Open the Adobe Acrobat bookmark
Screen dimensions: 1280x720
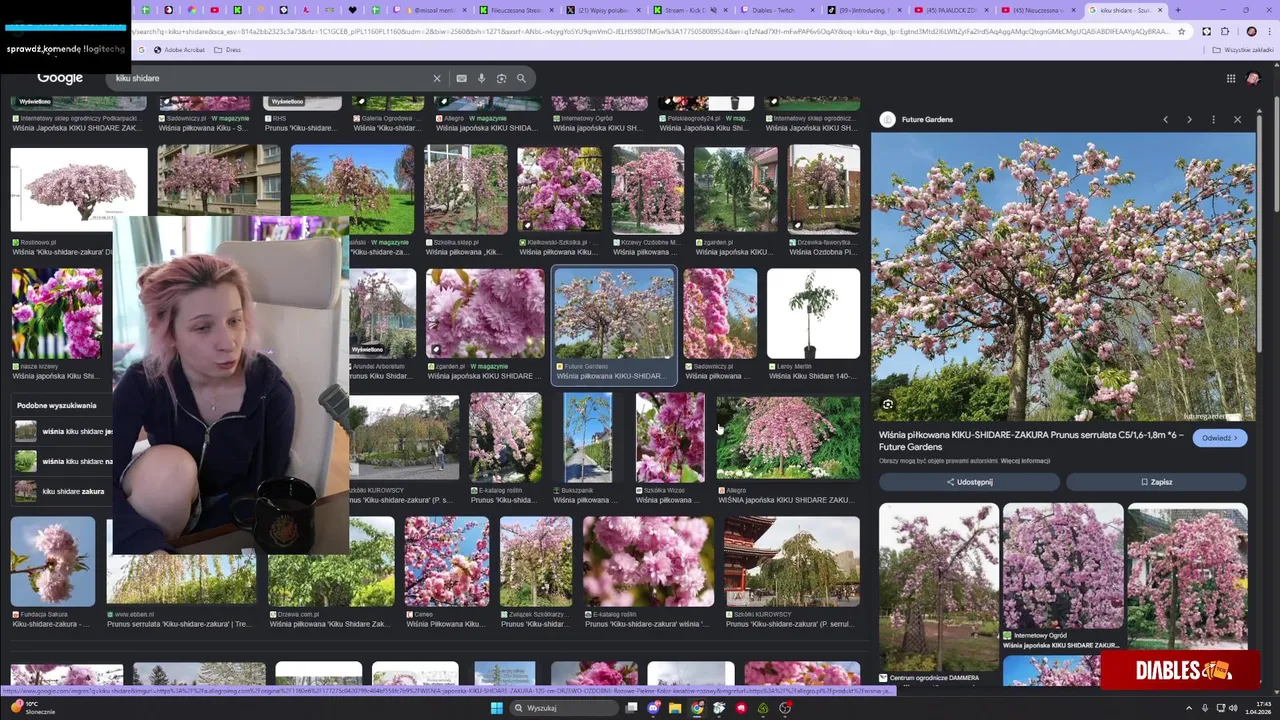click(x=179, y=49)
